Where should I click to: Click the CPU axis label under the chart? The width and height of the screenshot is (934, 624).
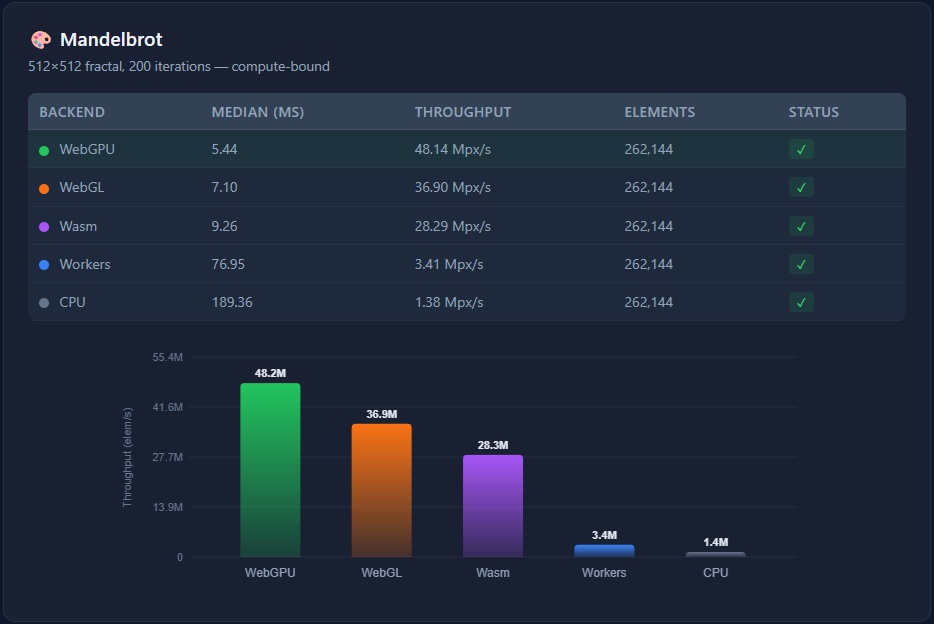714,573
